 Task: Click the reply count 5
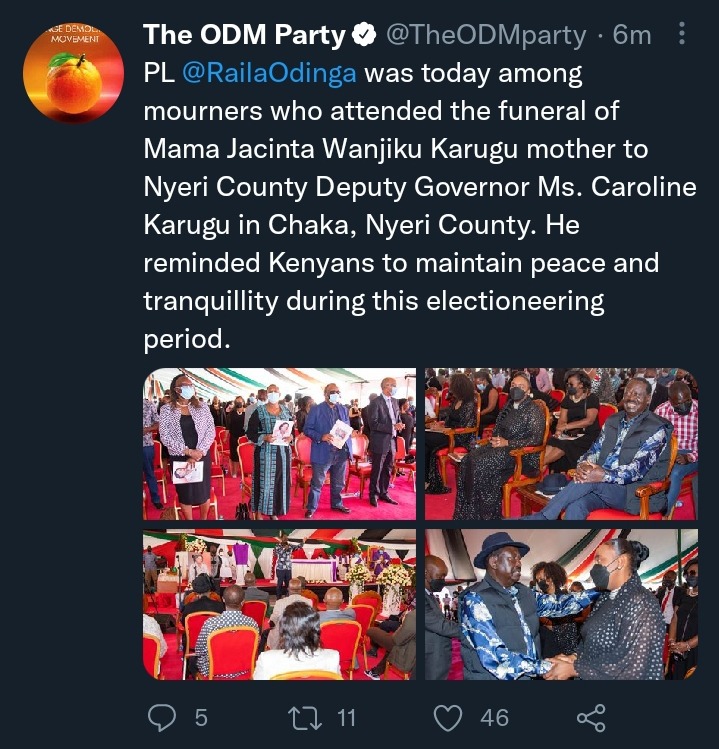(x=201, y=718)
